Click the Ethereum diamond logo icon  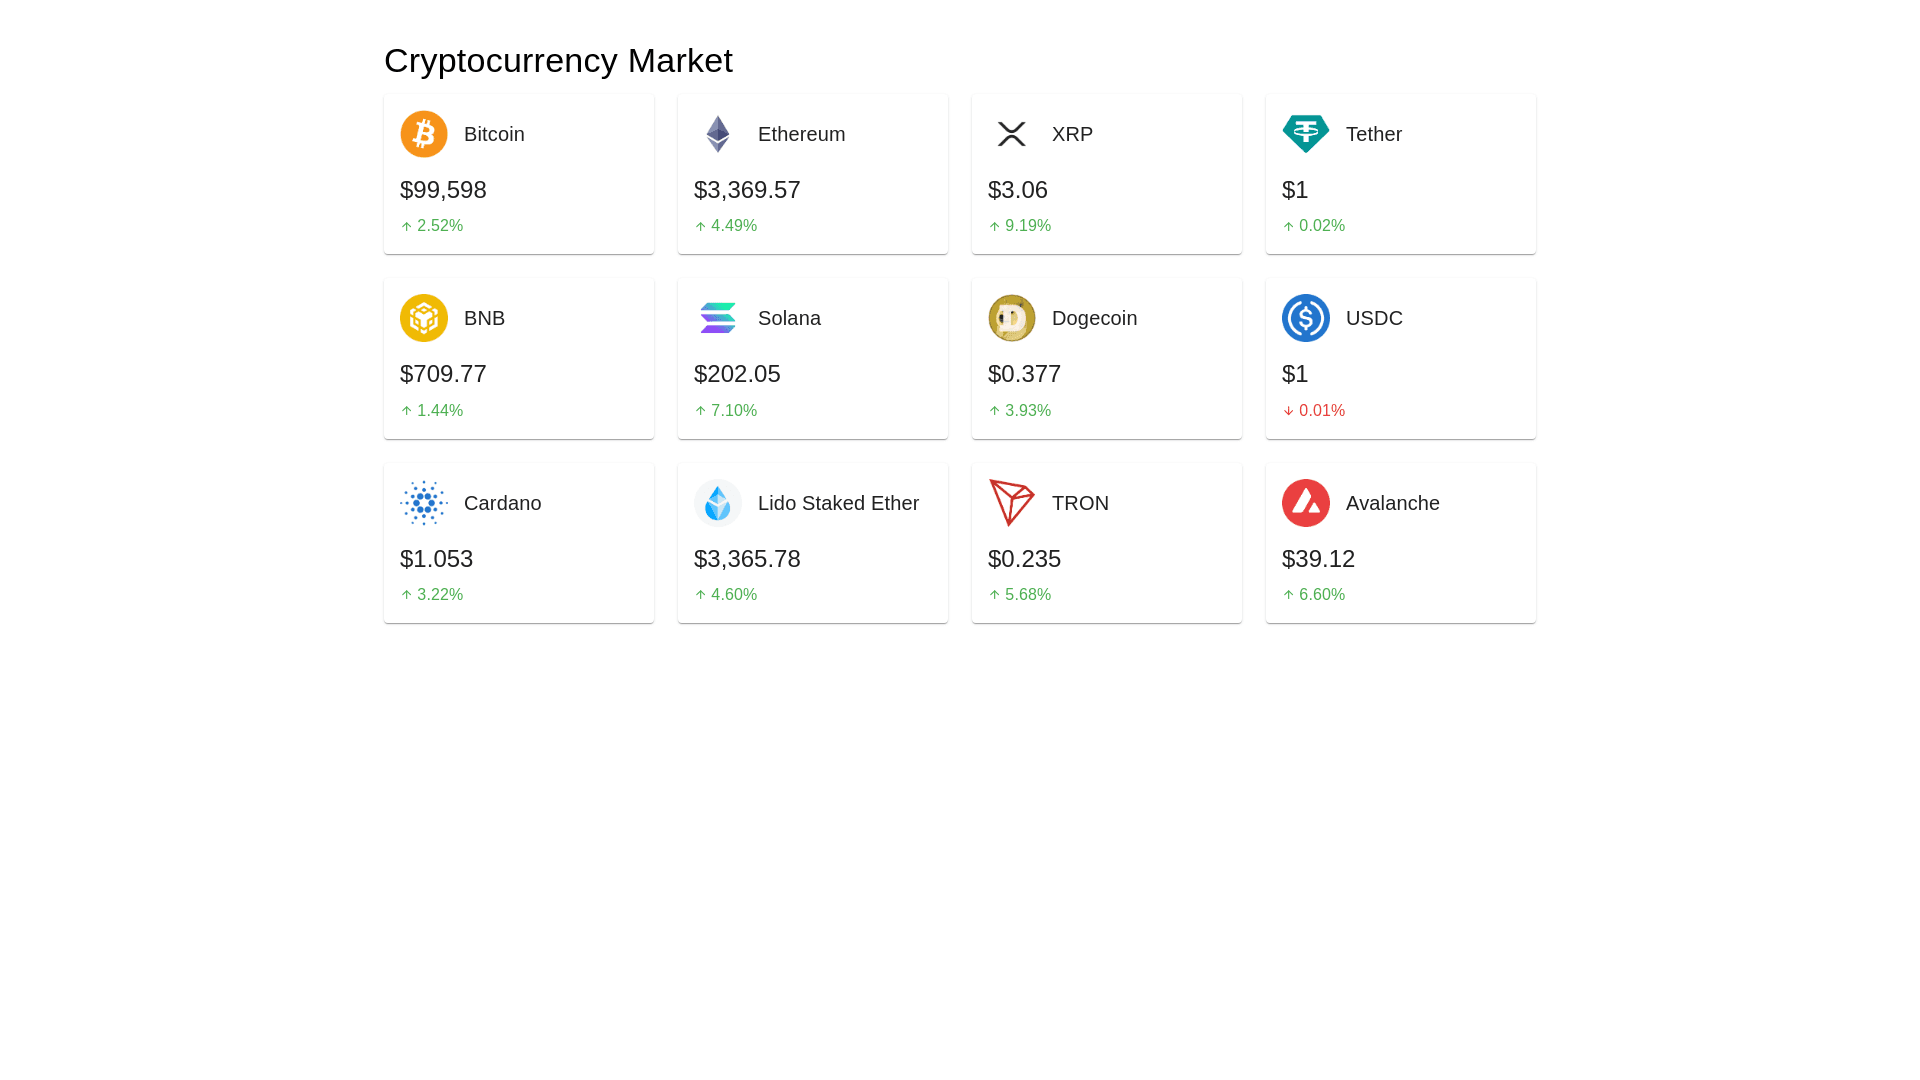tap(717, 134)
